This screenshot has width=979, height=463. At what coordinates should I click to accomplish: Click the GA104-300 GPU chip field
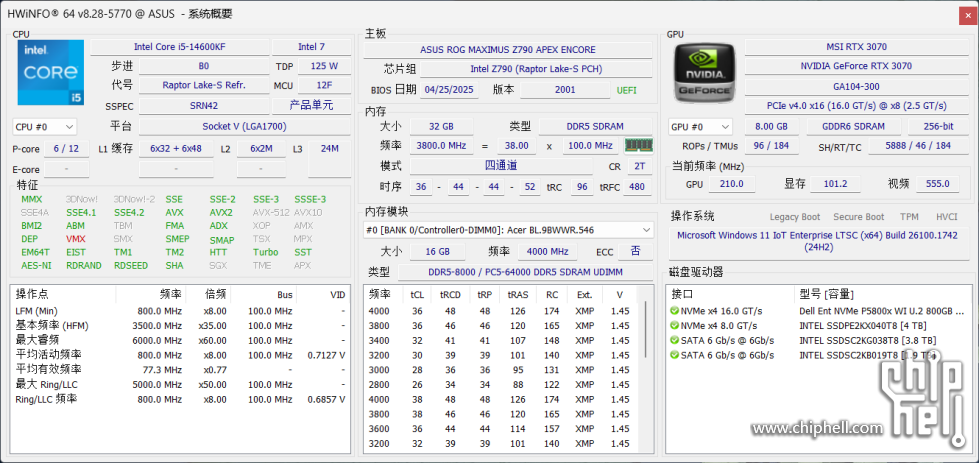(856, 87)
